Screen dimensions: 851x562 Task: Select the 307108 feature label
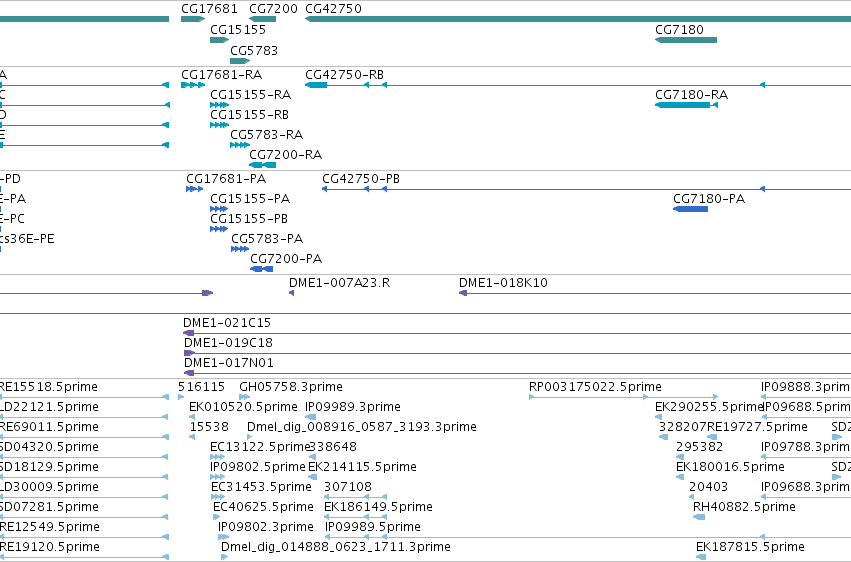[348, 488]
